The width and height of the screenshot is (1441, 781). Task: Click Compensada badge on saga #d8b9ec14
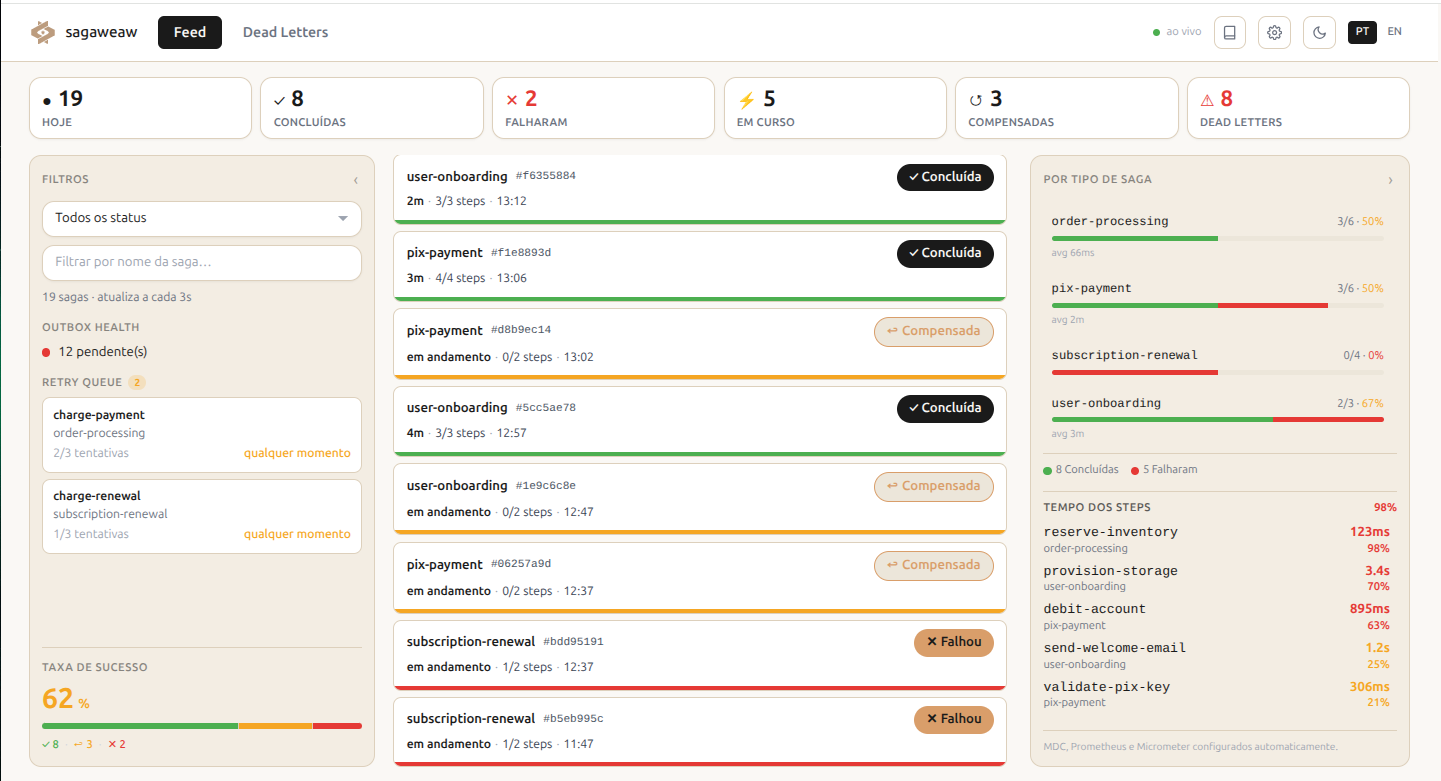click(x=934, y=331)
